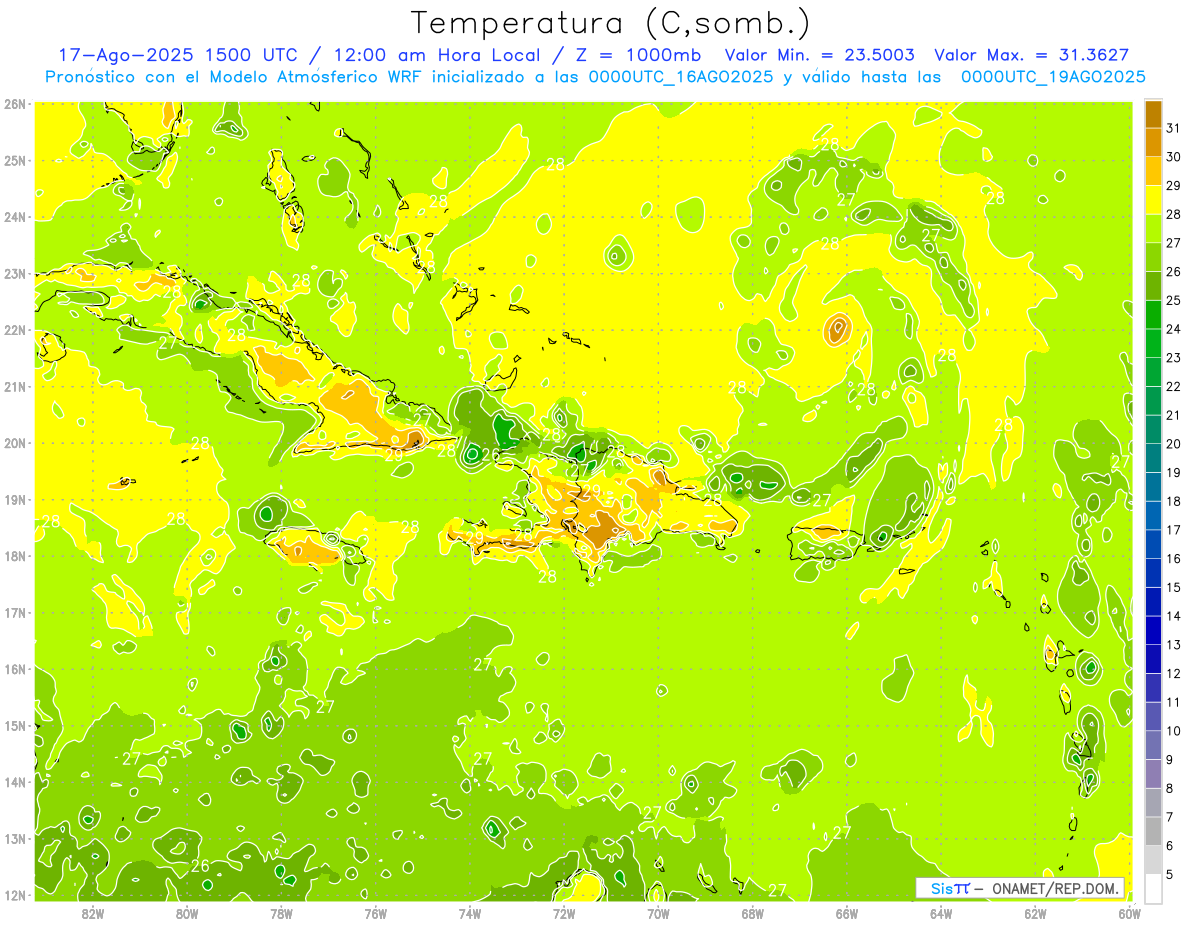Click the 20N latitude axis label
Screen dimensions: 1200x927
[x=15, y=443]
